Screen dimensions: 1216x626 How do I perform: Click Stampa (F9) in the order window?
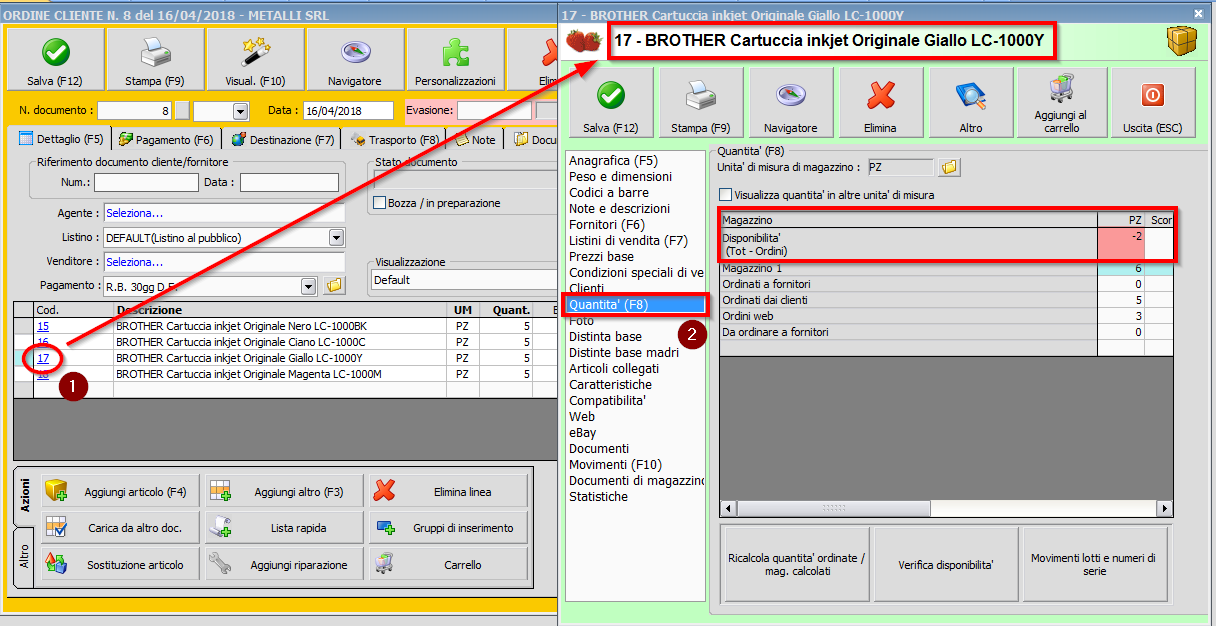click(155, 59)
